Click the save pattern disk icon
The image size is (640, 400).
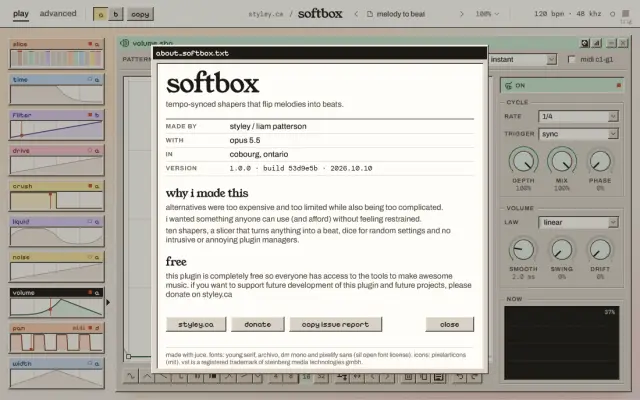point(439,376)
